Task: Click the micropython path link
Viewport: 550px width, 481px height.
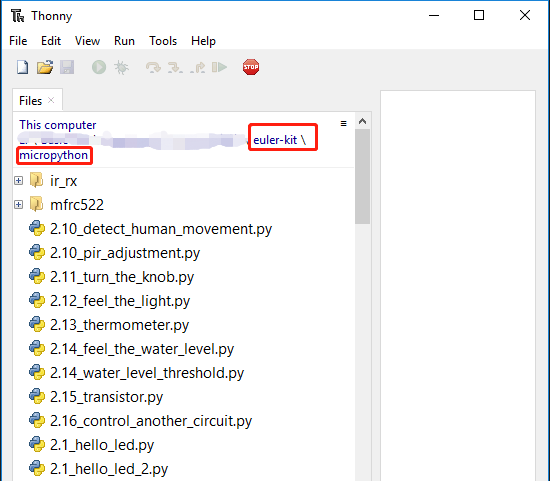Action: 54,155
